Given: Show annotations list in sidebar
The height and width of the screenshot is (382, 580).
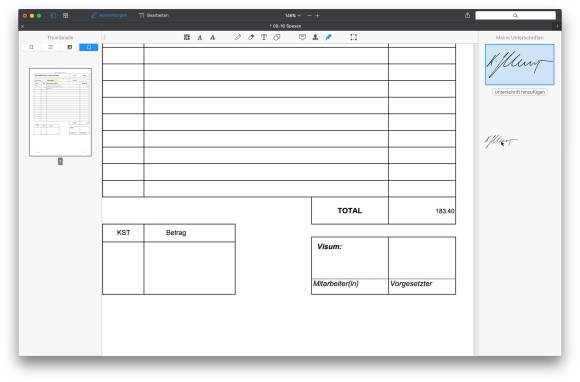Looking at the screenshot, I should tap(51, 47).
